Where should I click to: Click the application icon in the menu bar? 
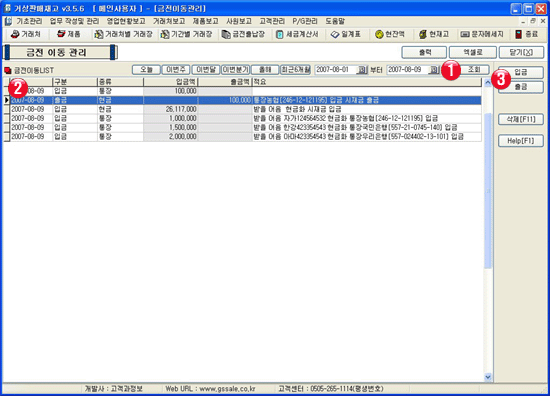(x=8, y=21)
